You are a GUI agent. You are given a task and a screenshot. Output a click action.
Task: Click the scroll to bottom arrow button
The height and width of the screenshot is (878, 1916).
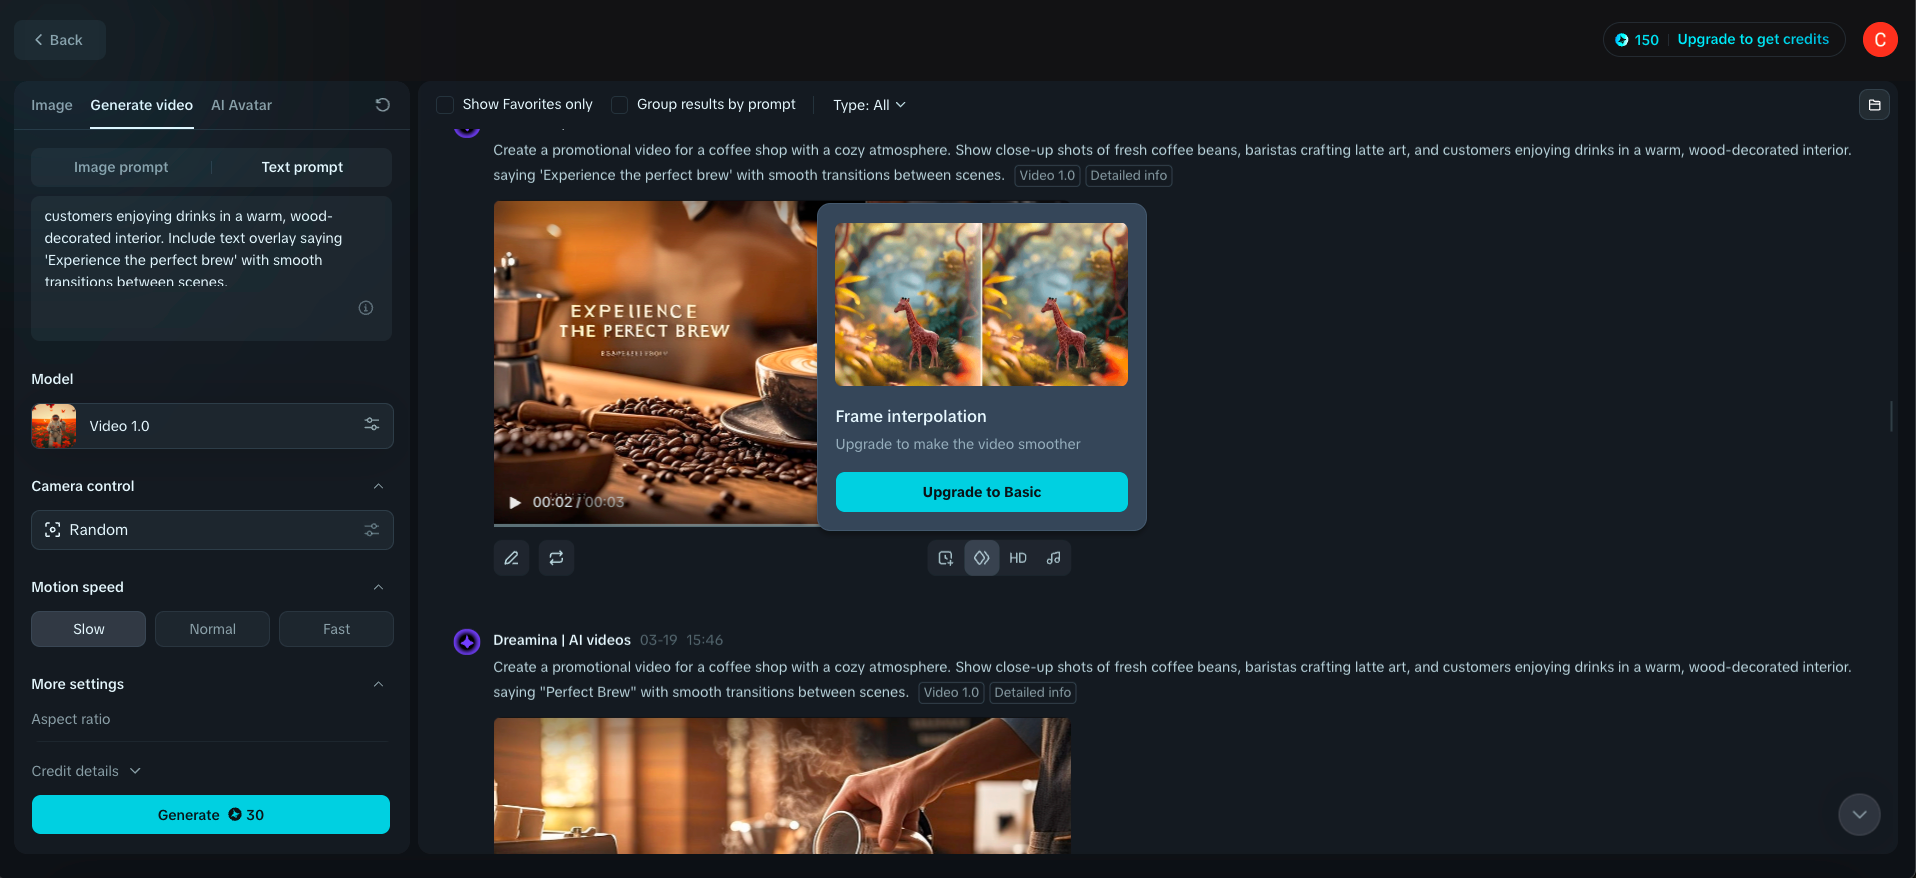click(1859, 814)
